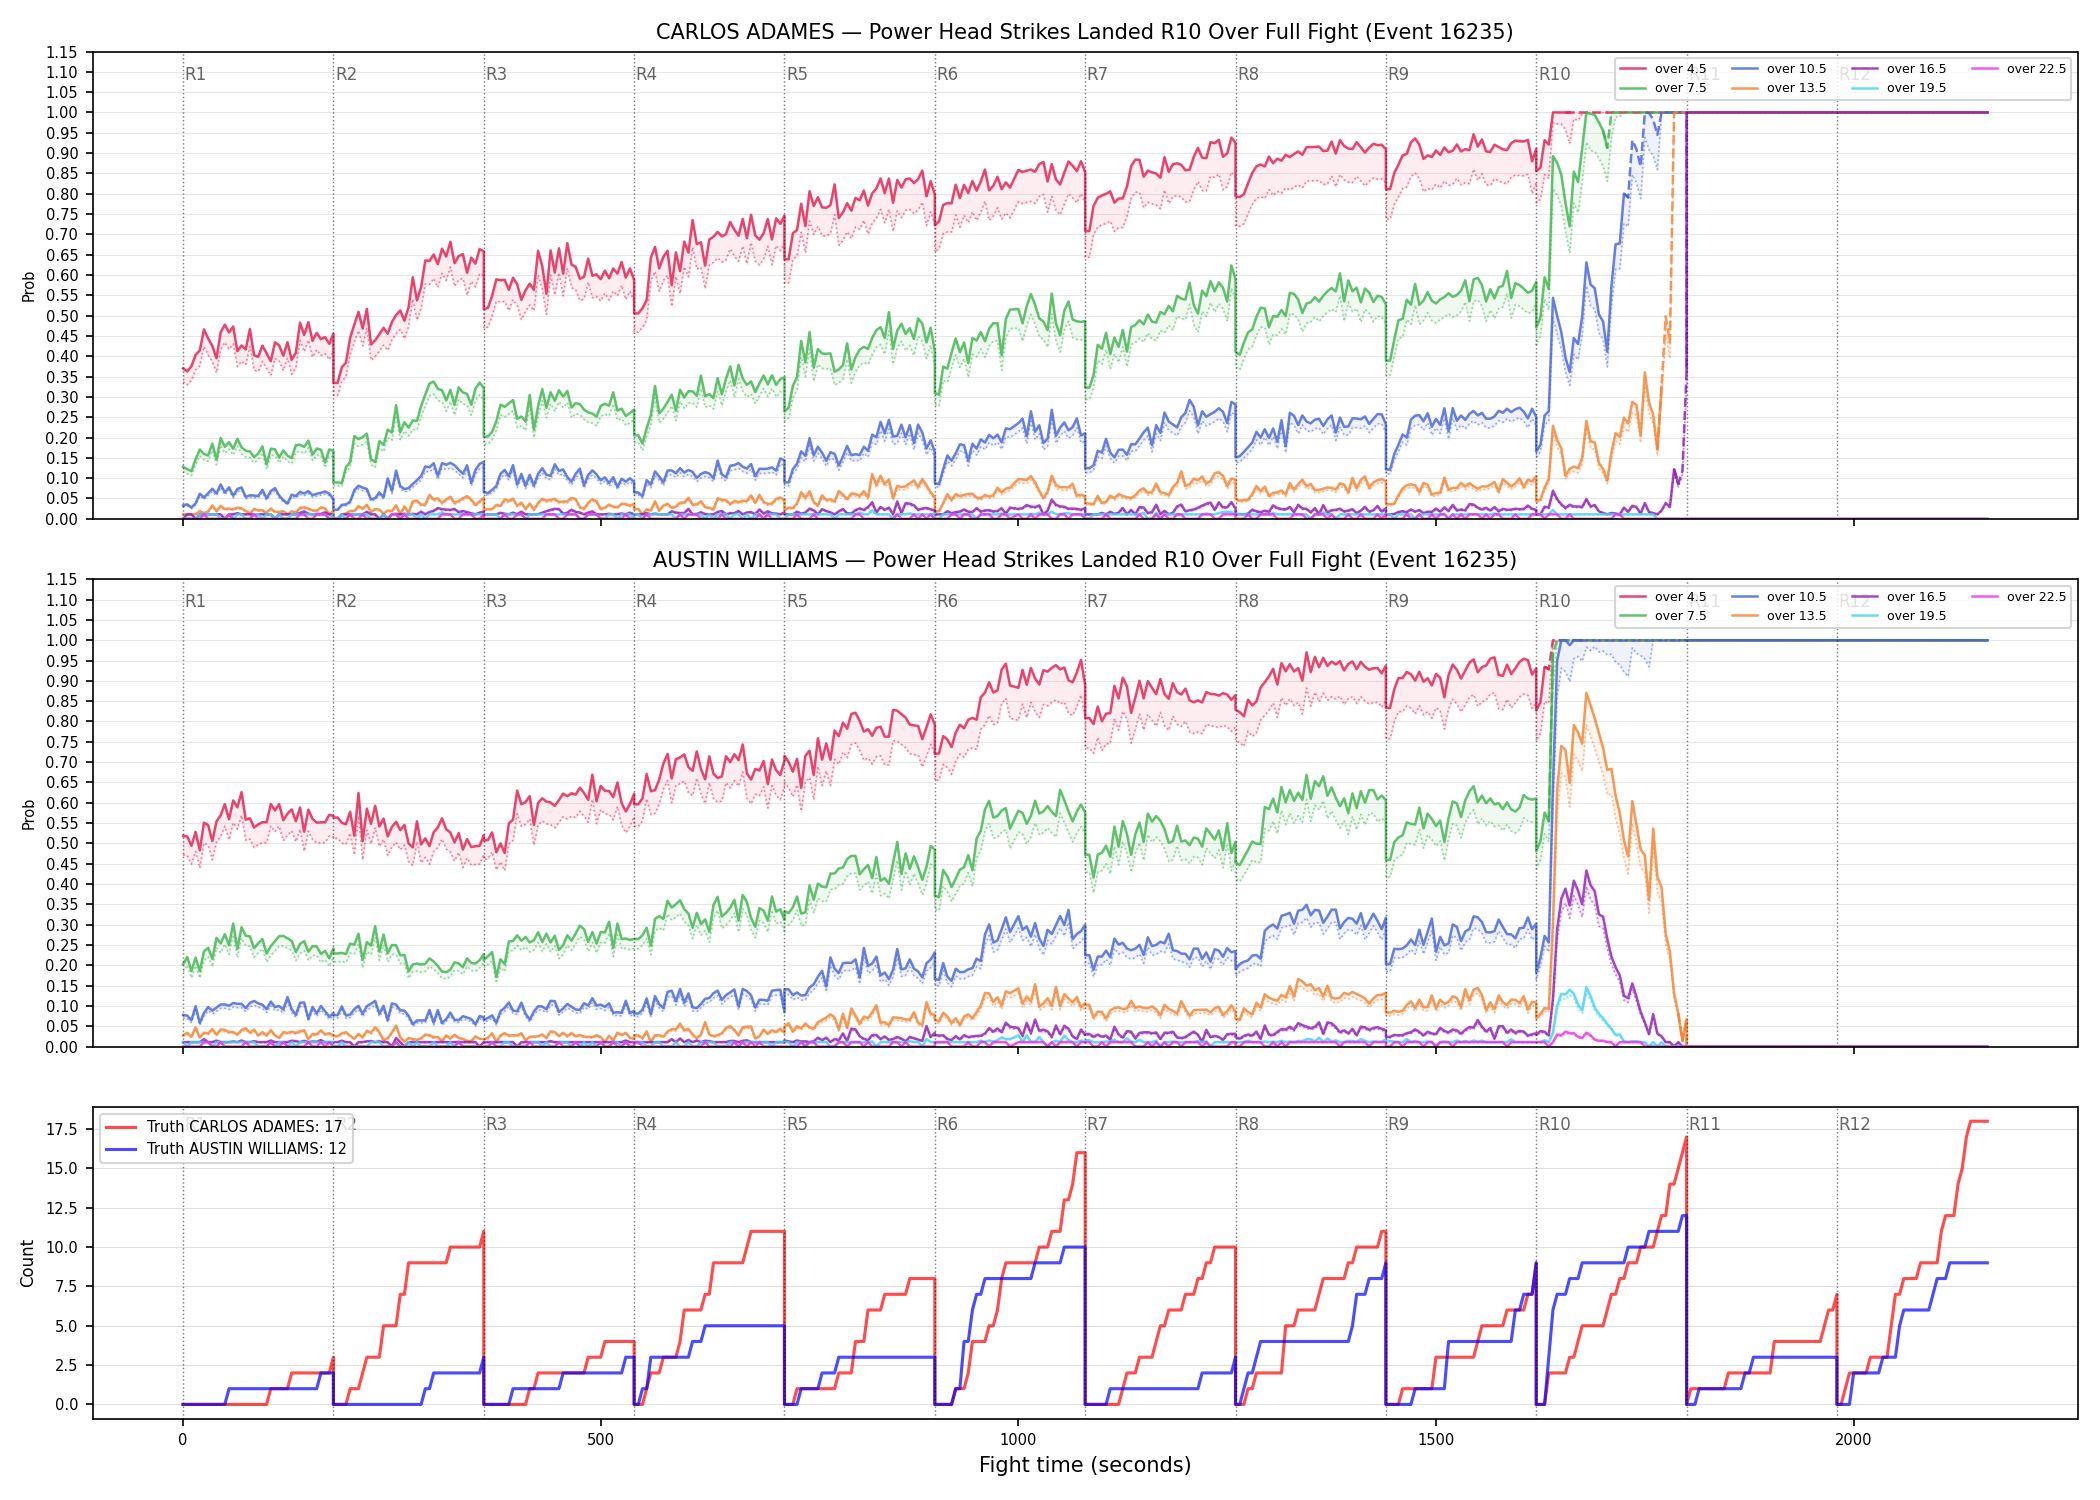
Task: Click the 500 tick on the fight time axis
Action: tap(600, 1440)
